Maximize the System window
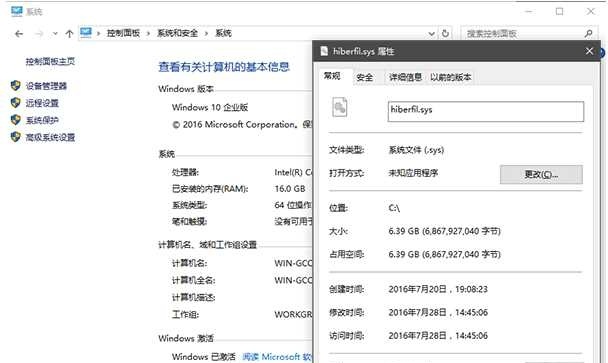Image resolution: width=608 pixels, height=363 pixels. [559, 12]
